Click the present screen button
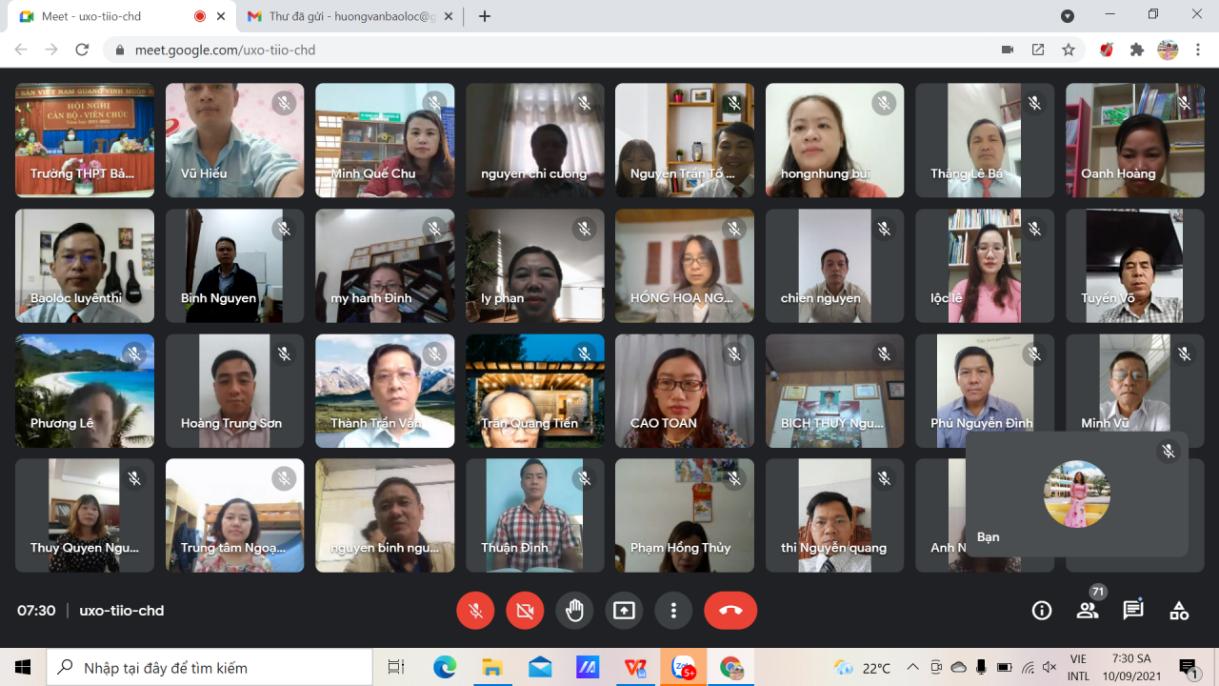The width and height of the screenshot is (1219, 686). click(x=624, y=610)
